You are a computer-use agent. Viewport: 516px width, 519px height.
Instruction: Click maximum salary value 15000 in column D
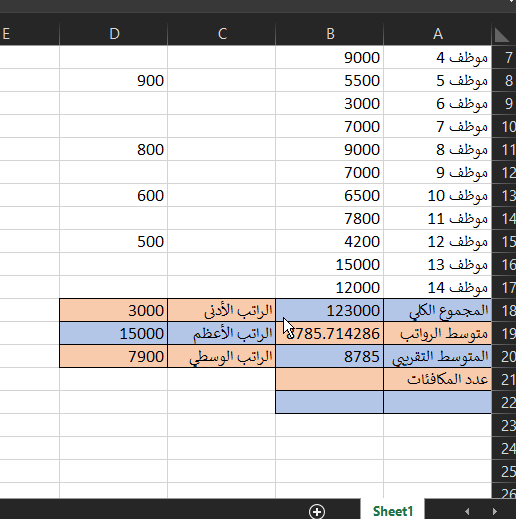click(114, 333)
